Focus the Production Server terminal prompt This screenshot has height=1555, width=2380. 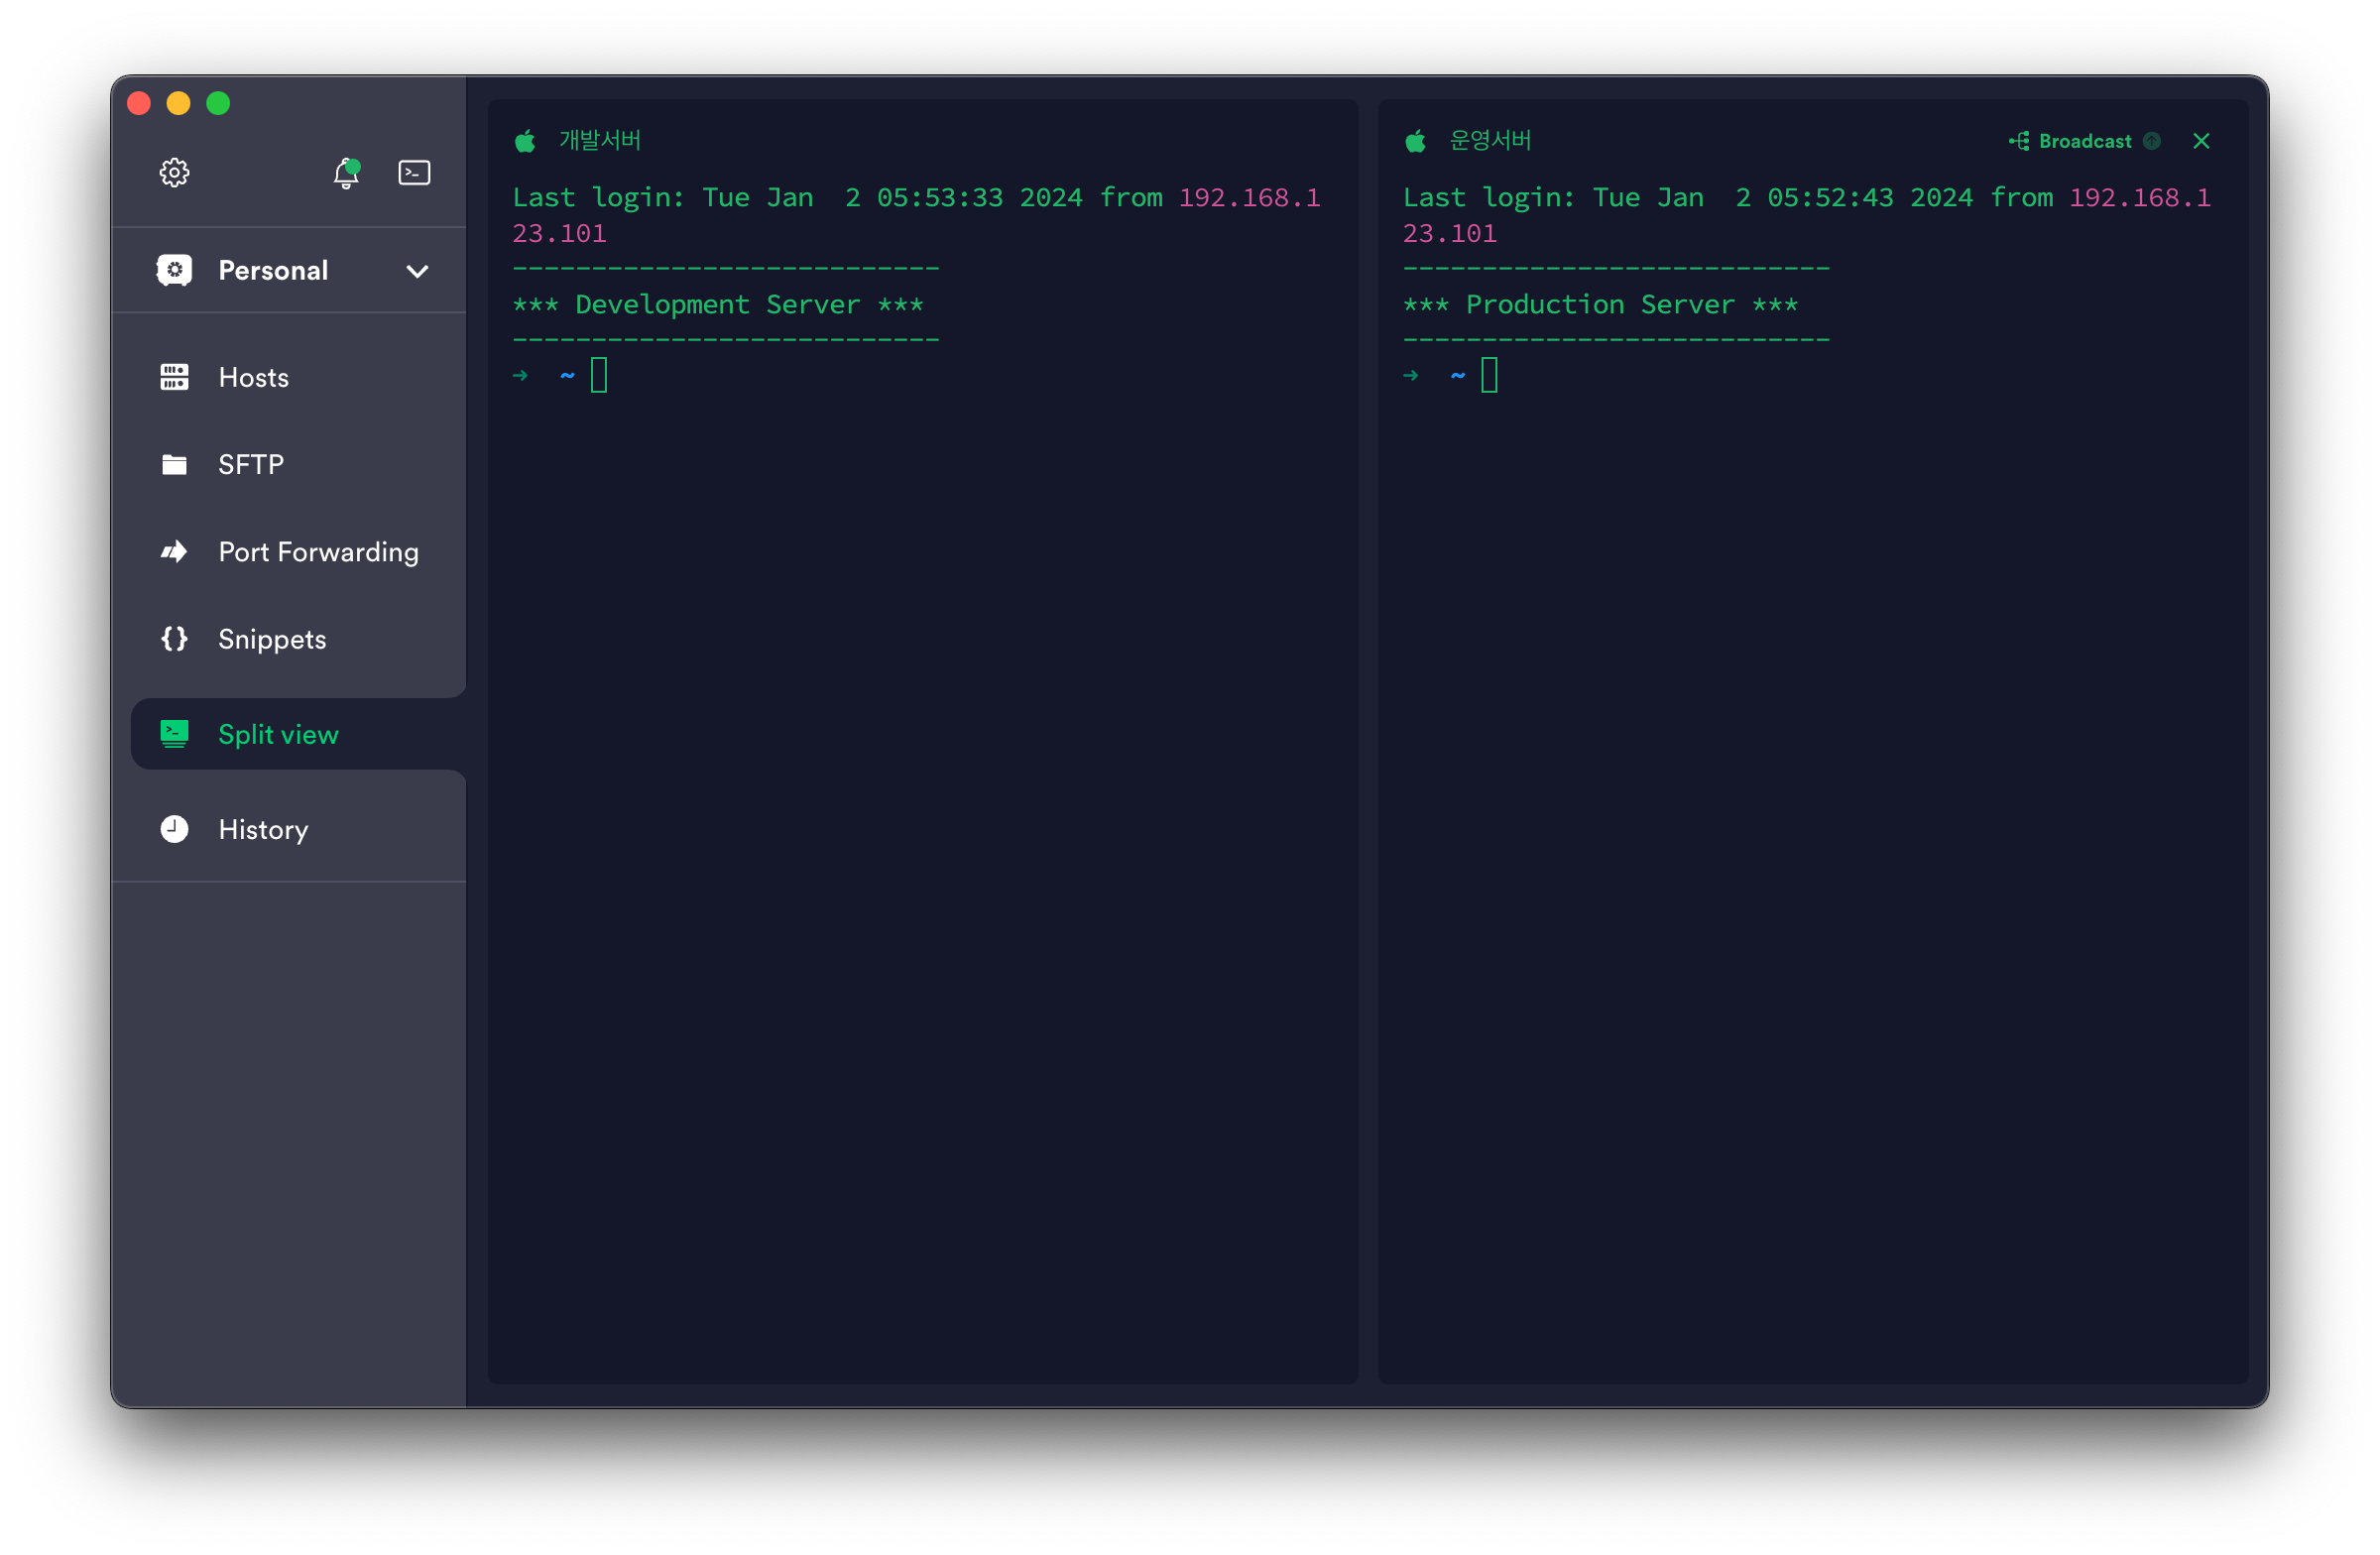(x=1489, y=376)
